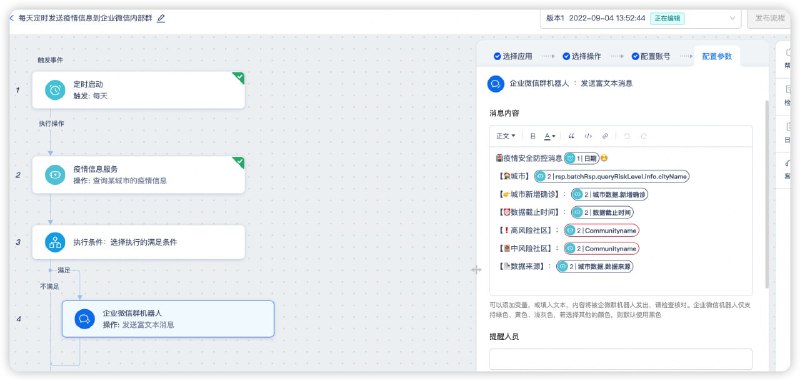Image resolution: width=800 pixels, height=381 pixels.
Task: Click the config panel vertical scrollbar
Action: pos(766,194)
